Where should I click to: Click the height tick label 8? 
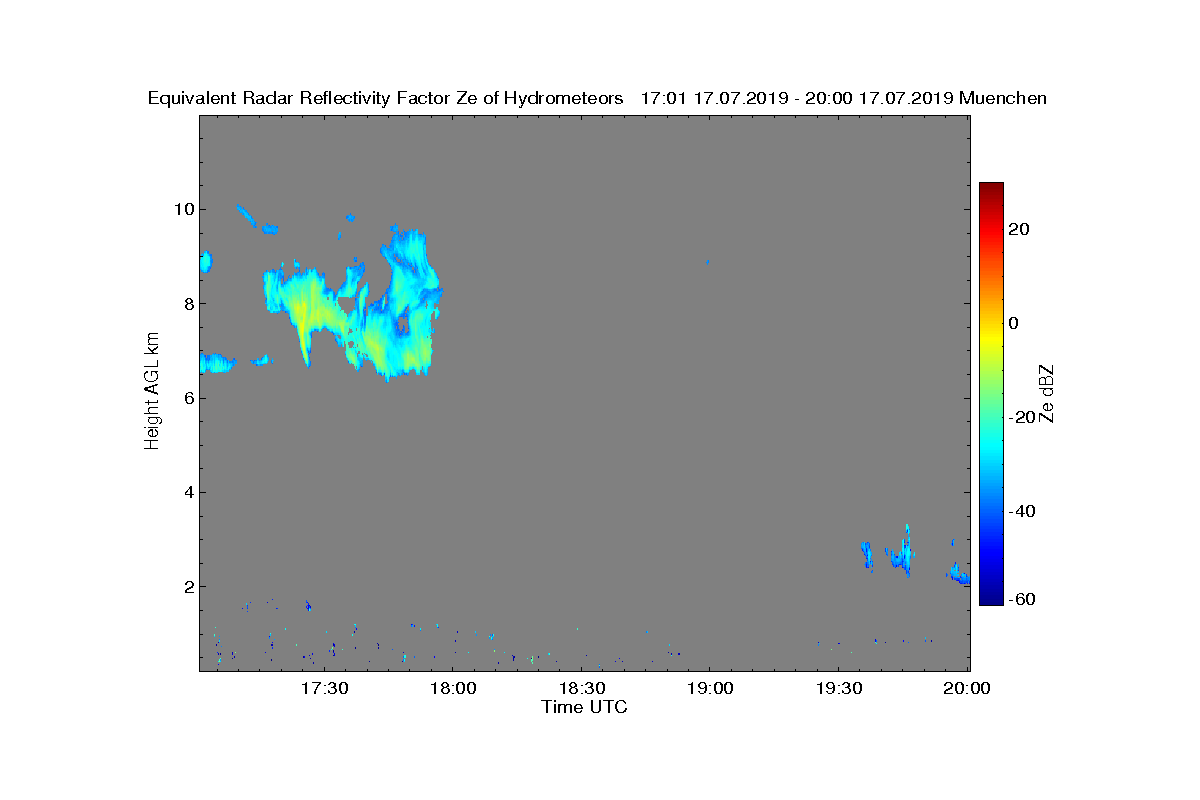pos(188,303)
